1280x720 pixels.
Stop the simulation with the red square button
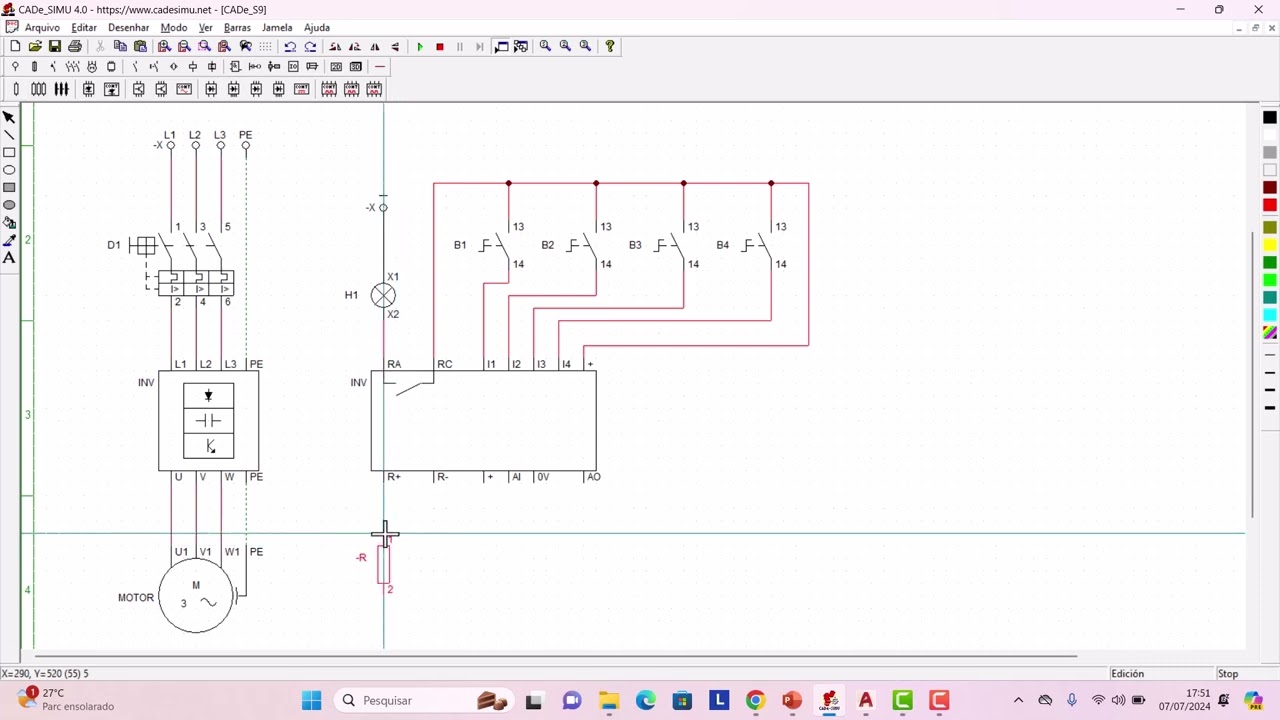click(440, 46)
